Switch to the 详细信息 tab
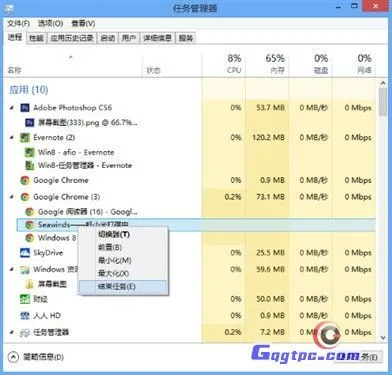 tap(157, 38)
